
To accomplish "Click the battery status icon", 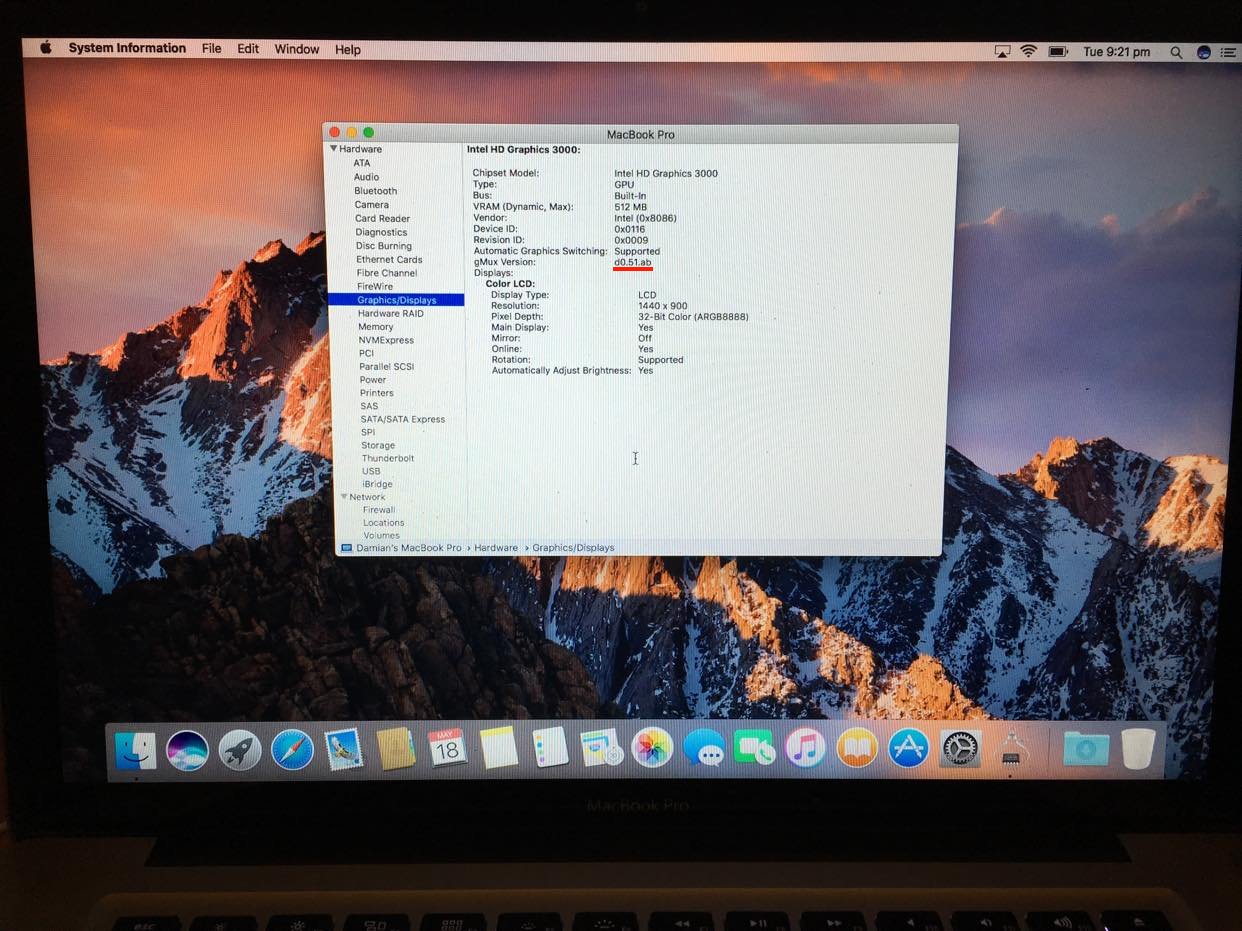I will [1058, 51].
